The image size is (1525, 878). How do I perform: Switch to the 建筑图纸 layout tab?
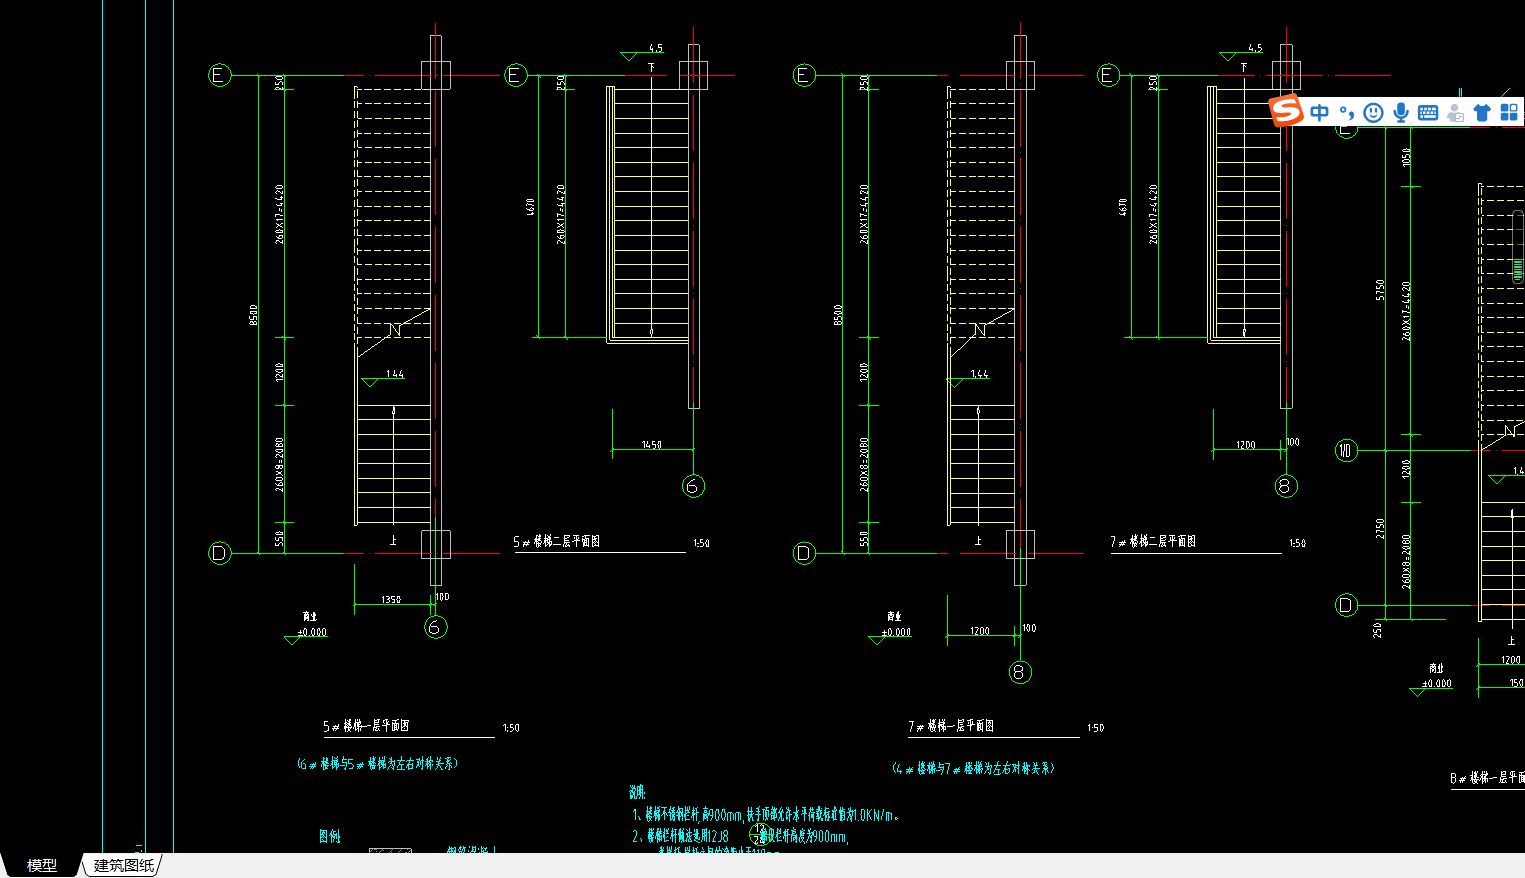pos(124,865)
